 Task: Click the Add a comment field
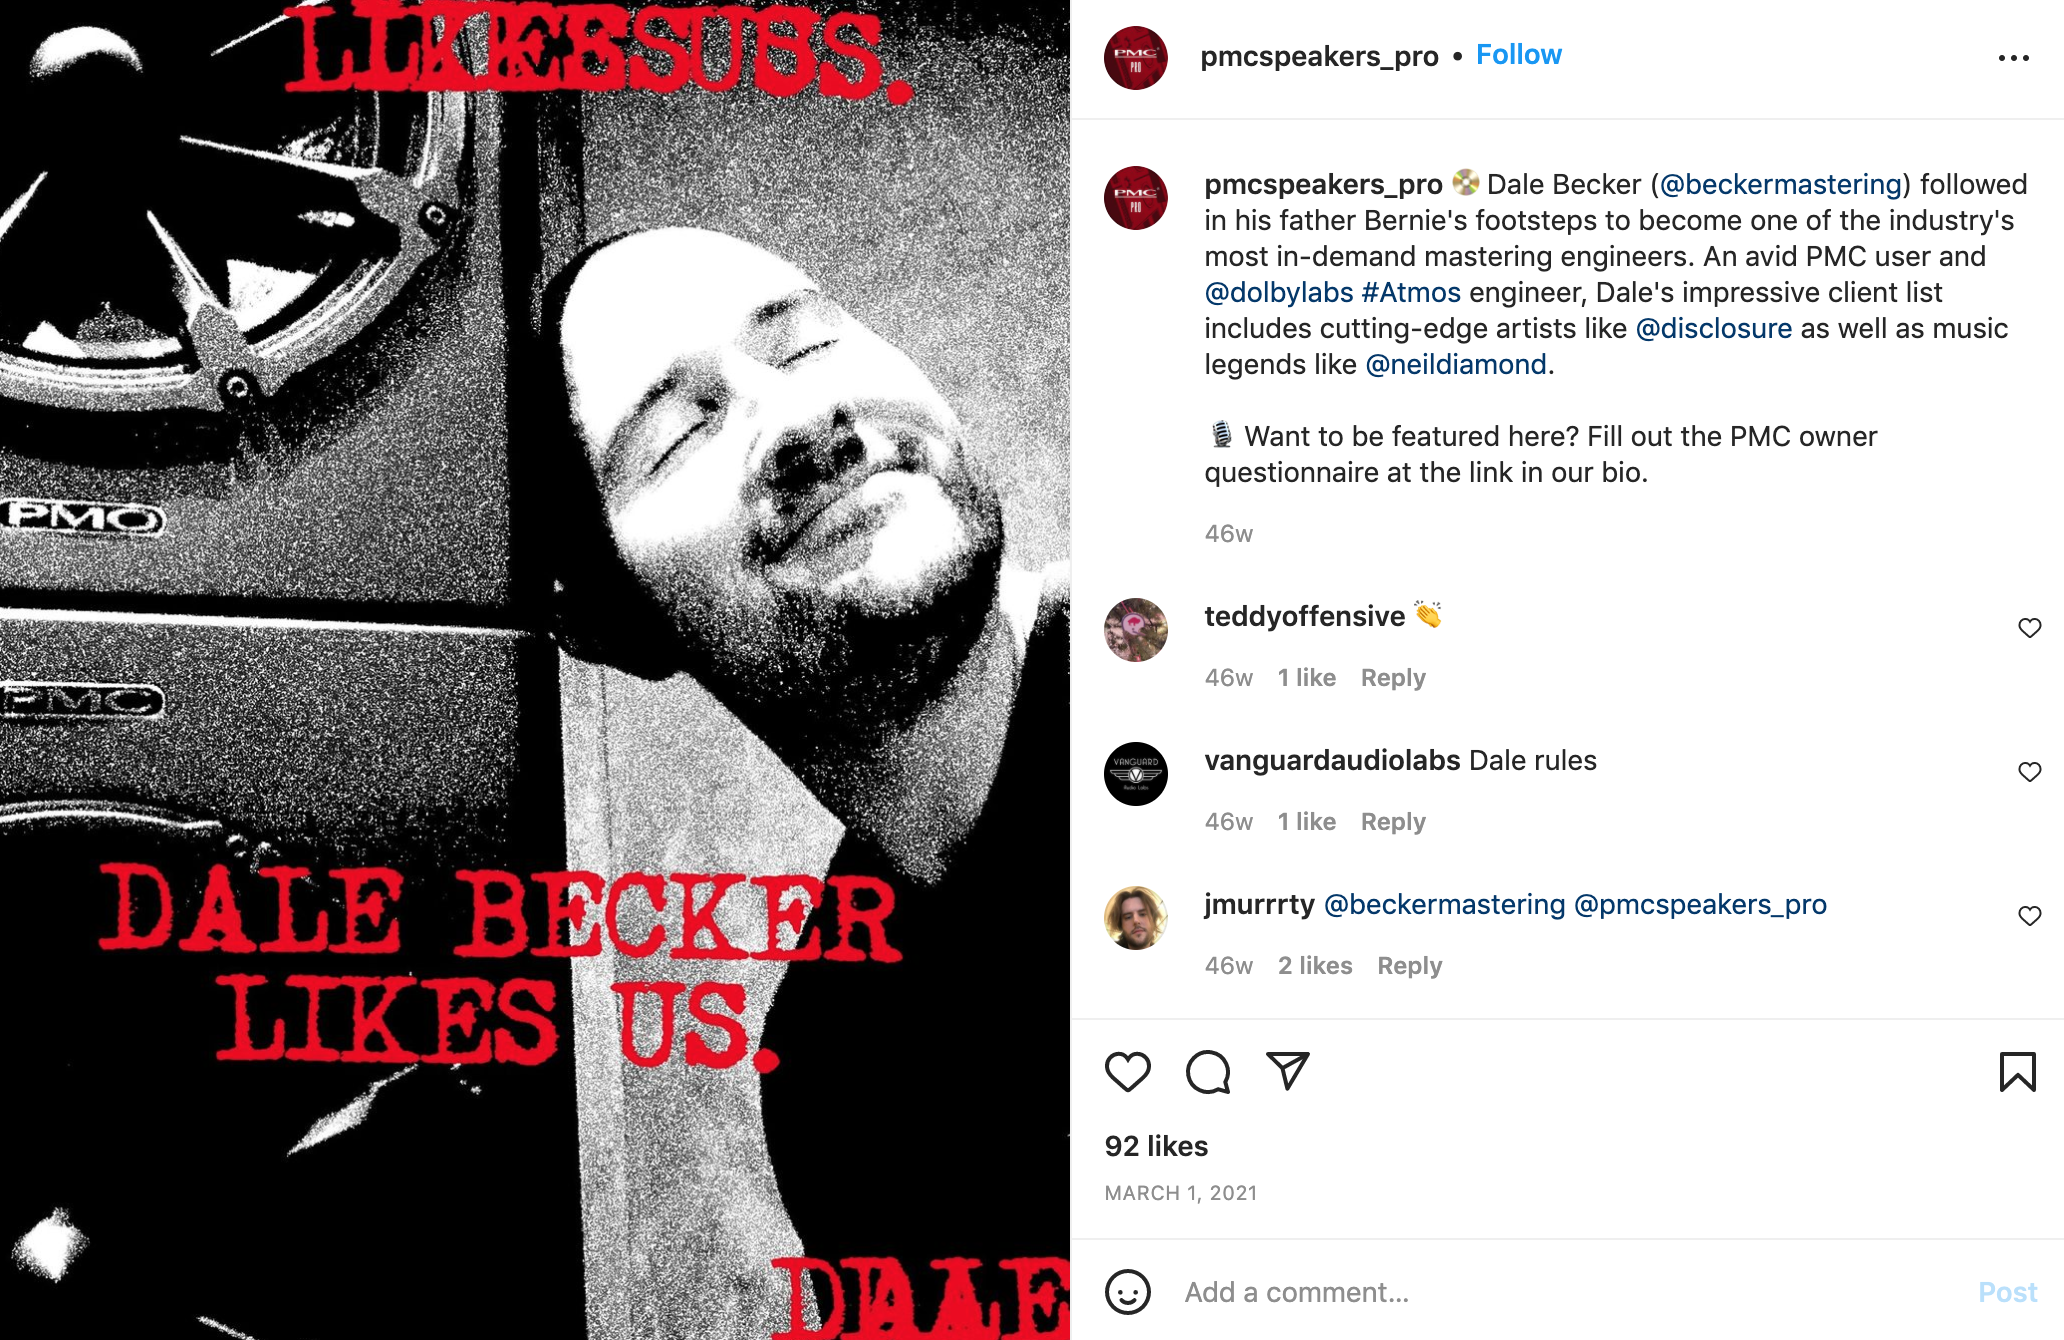tap(1570, 1292)
